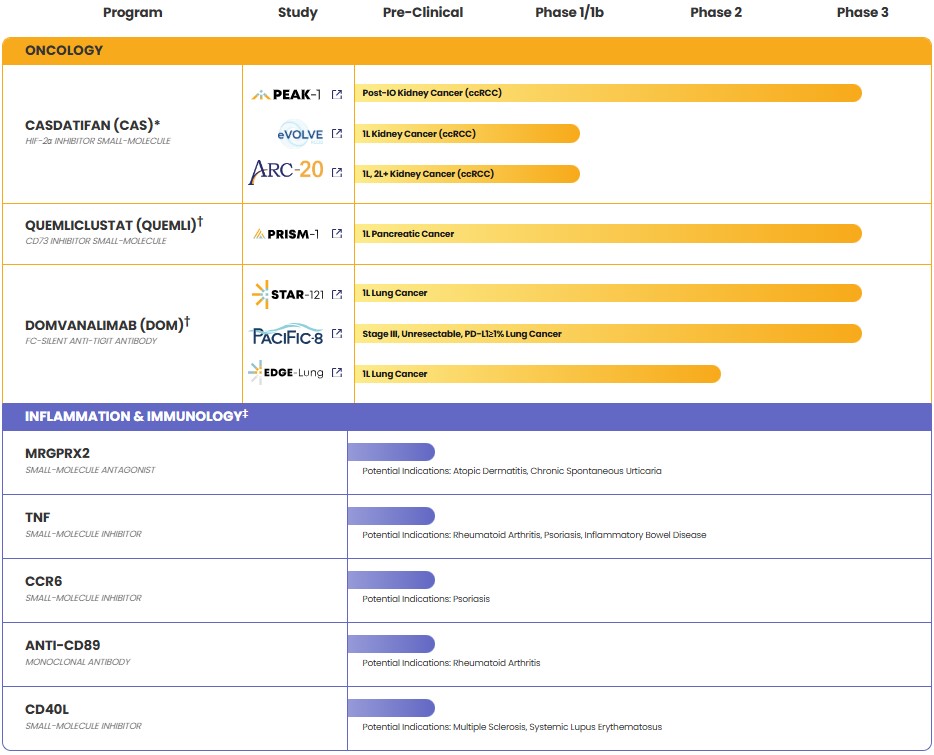Click the 1L Pancreatic Cancer progress bar
The width and height of the screenshot is (934, 755).
(x=607, y=233)
